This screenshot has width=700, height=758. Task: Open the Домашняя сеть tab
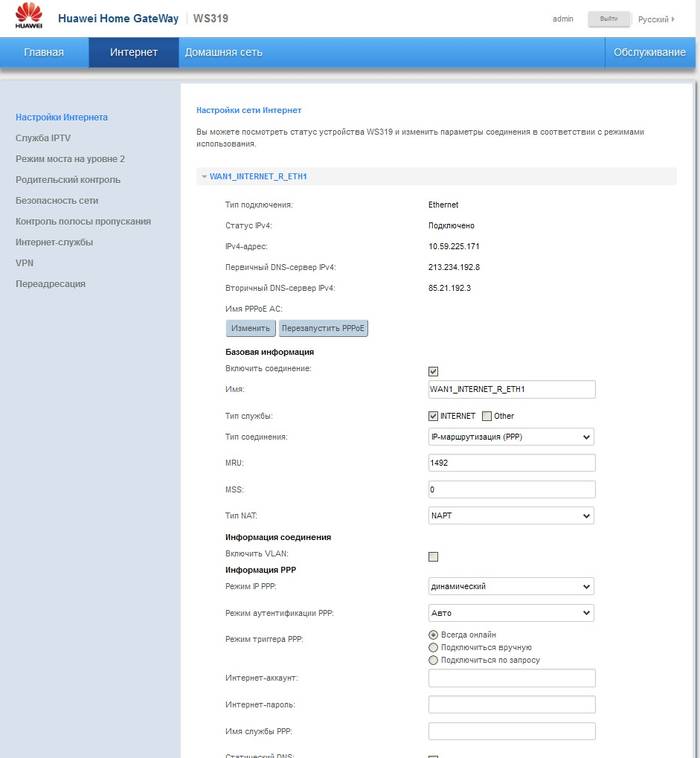coord(223,52)
